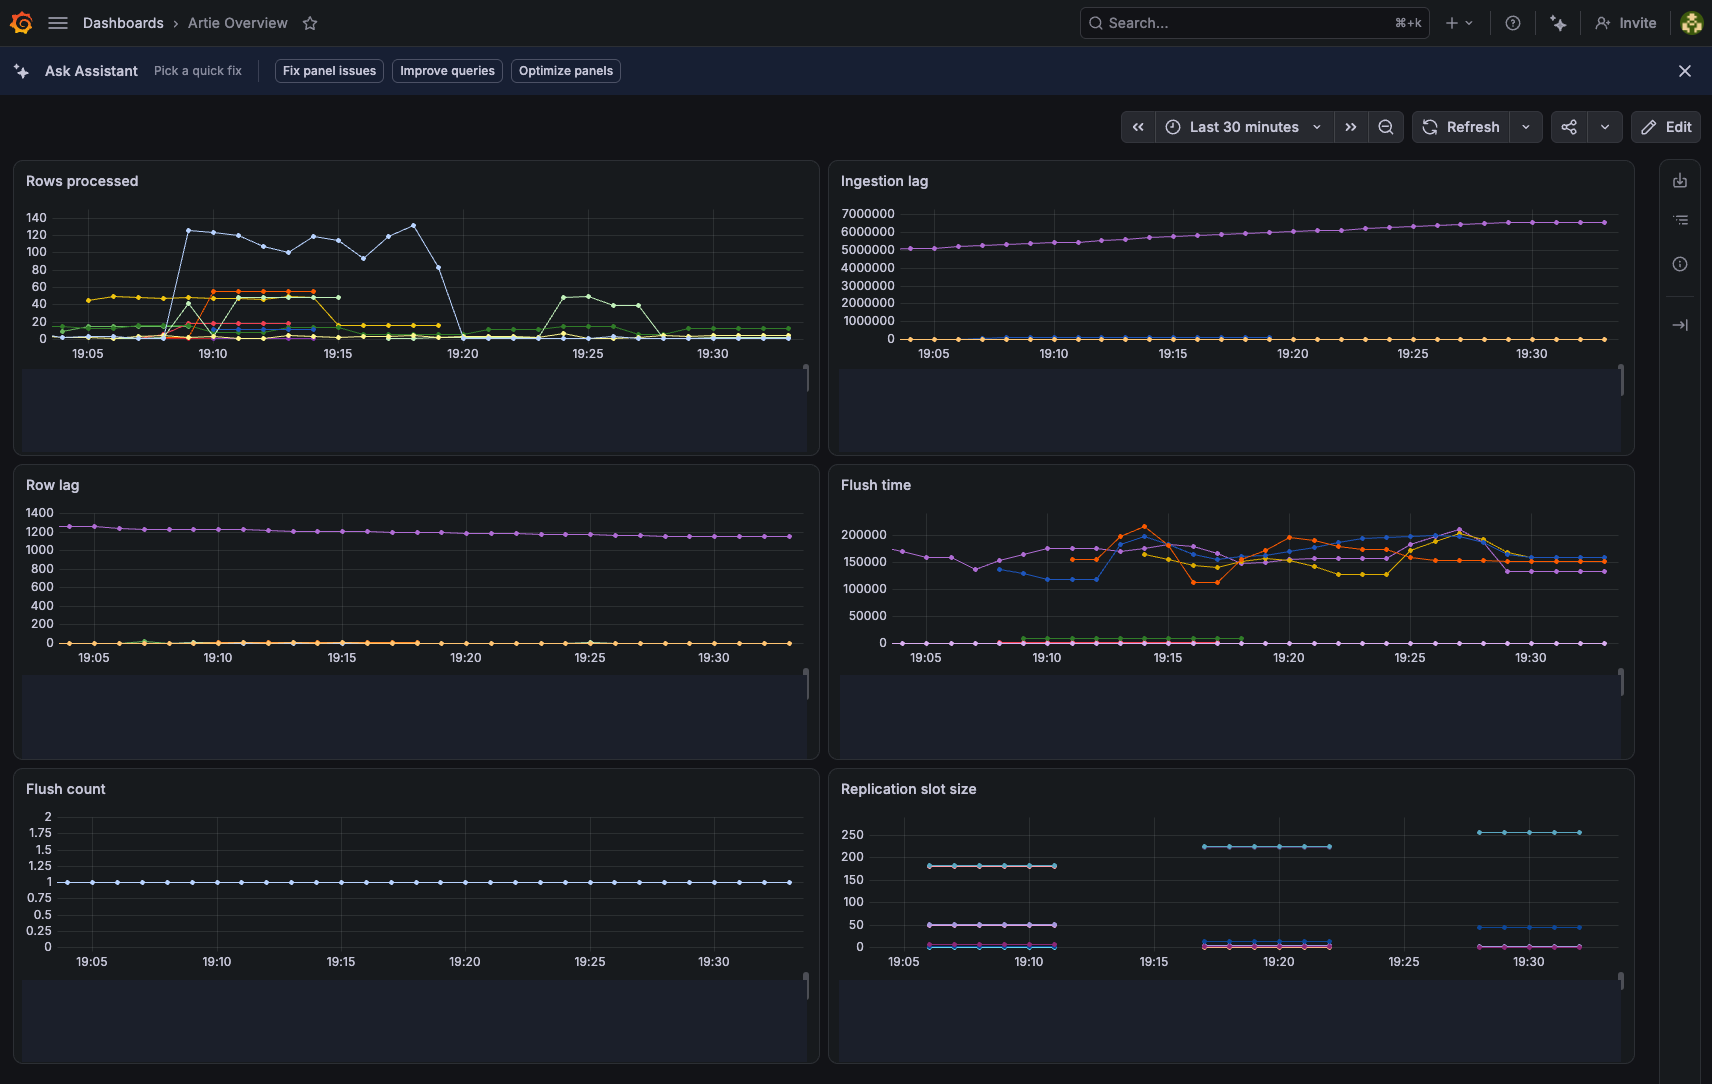Click Ingestion lag legend scrollbar
Screen dimensions: 1712x1084
pyautogui.click(x=1621, y=380)
